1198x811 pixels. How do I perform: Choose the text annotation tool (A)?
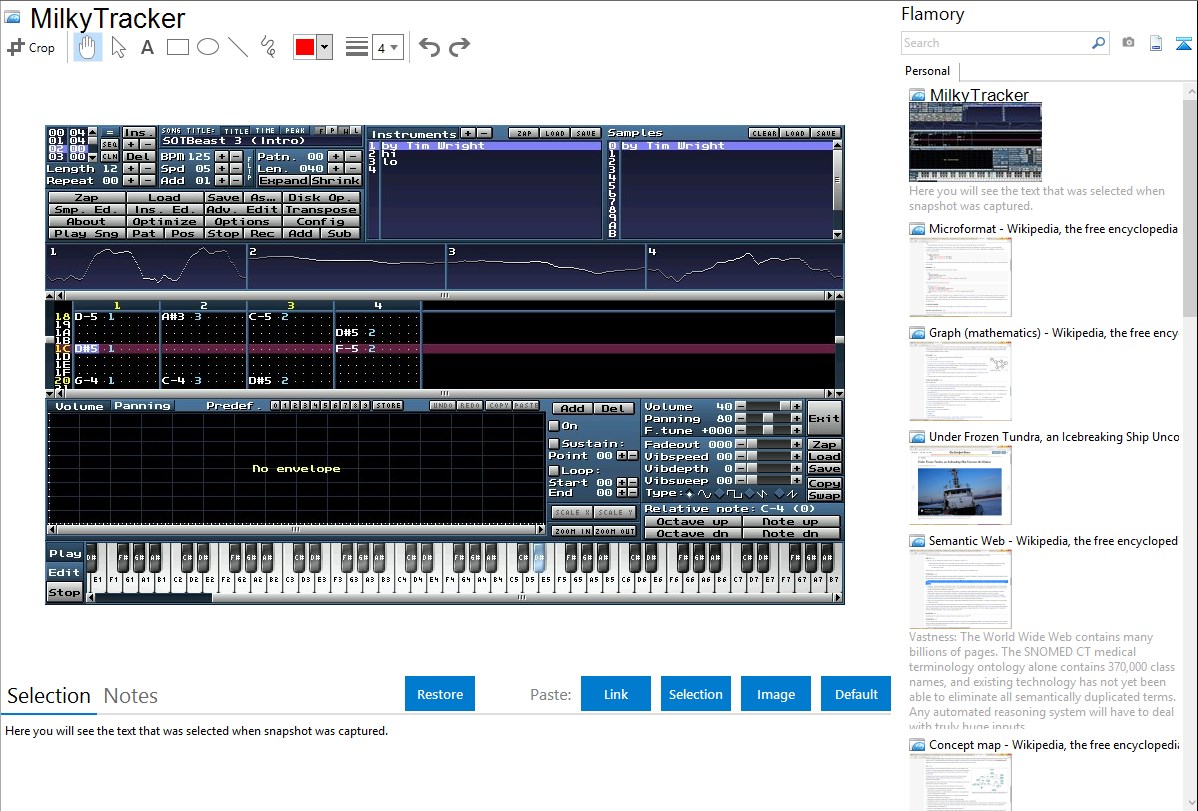tap(147, 47)
